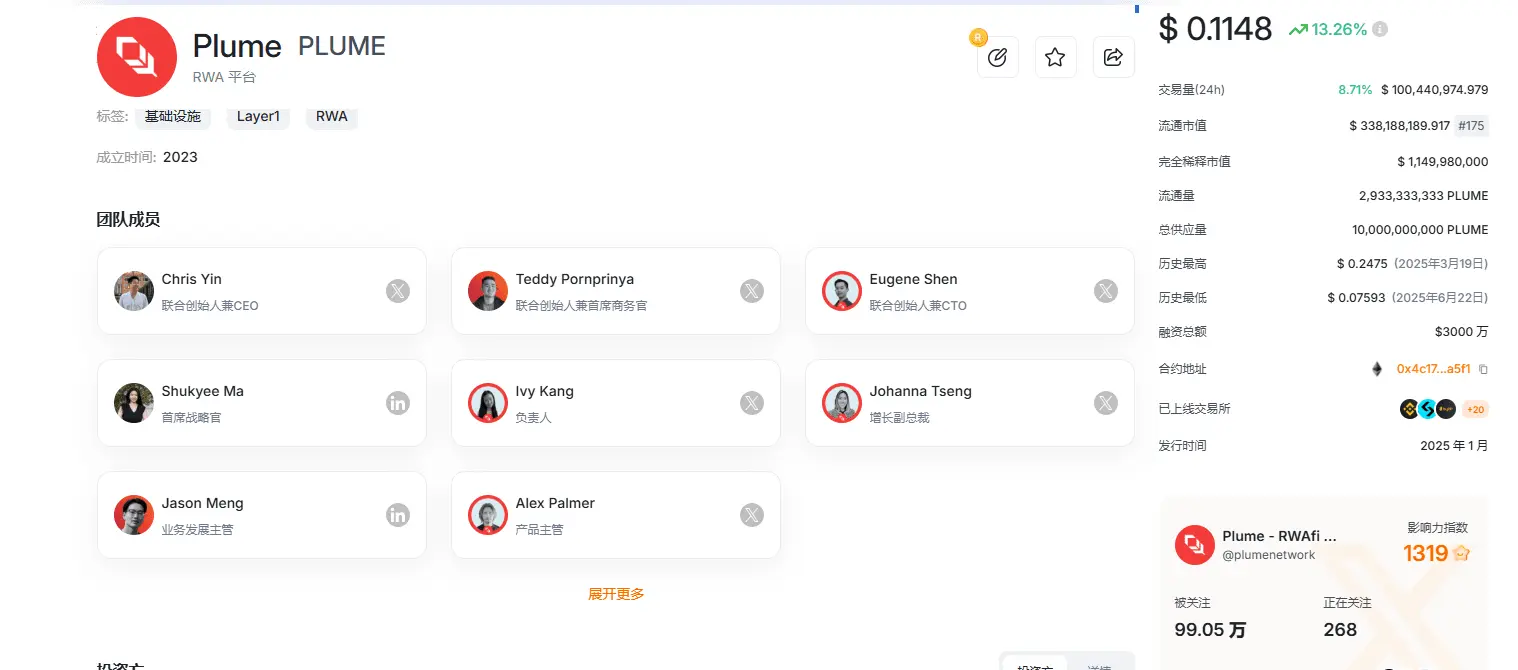Select the Layer1 tag
Viewport: 1518px width, 670px height.
coord(258,117)
